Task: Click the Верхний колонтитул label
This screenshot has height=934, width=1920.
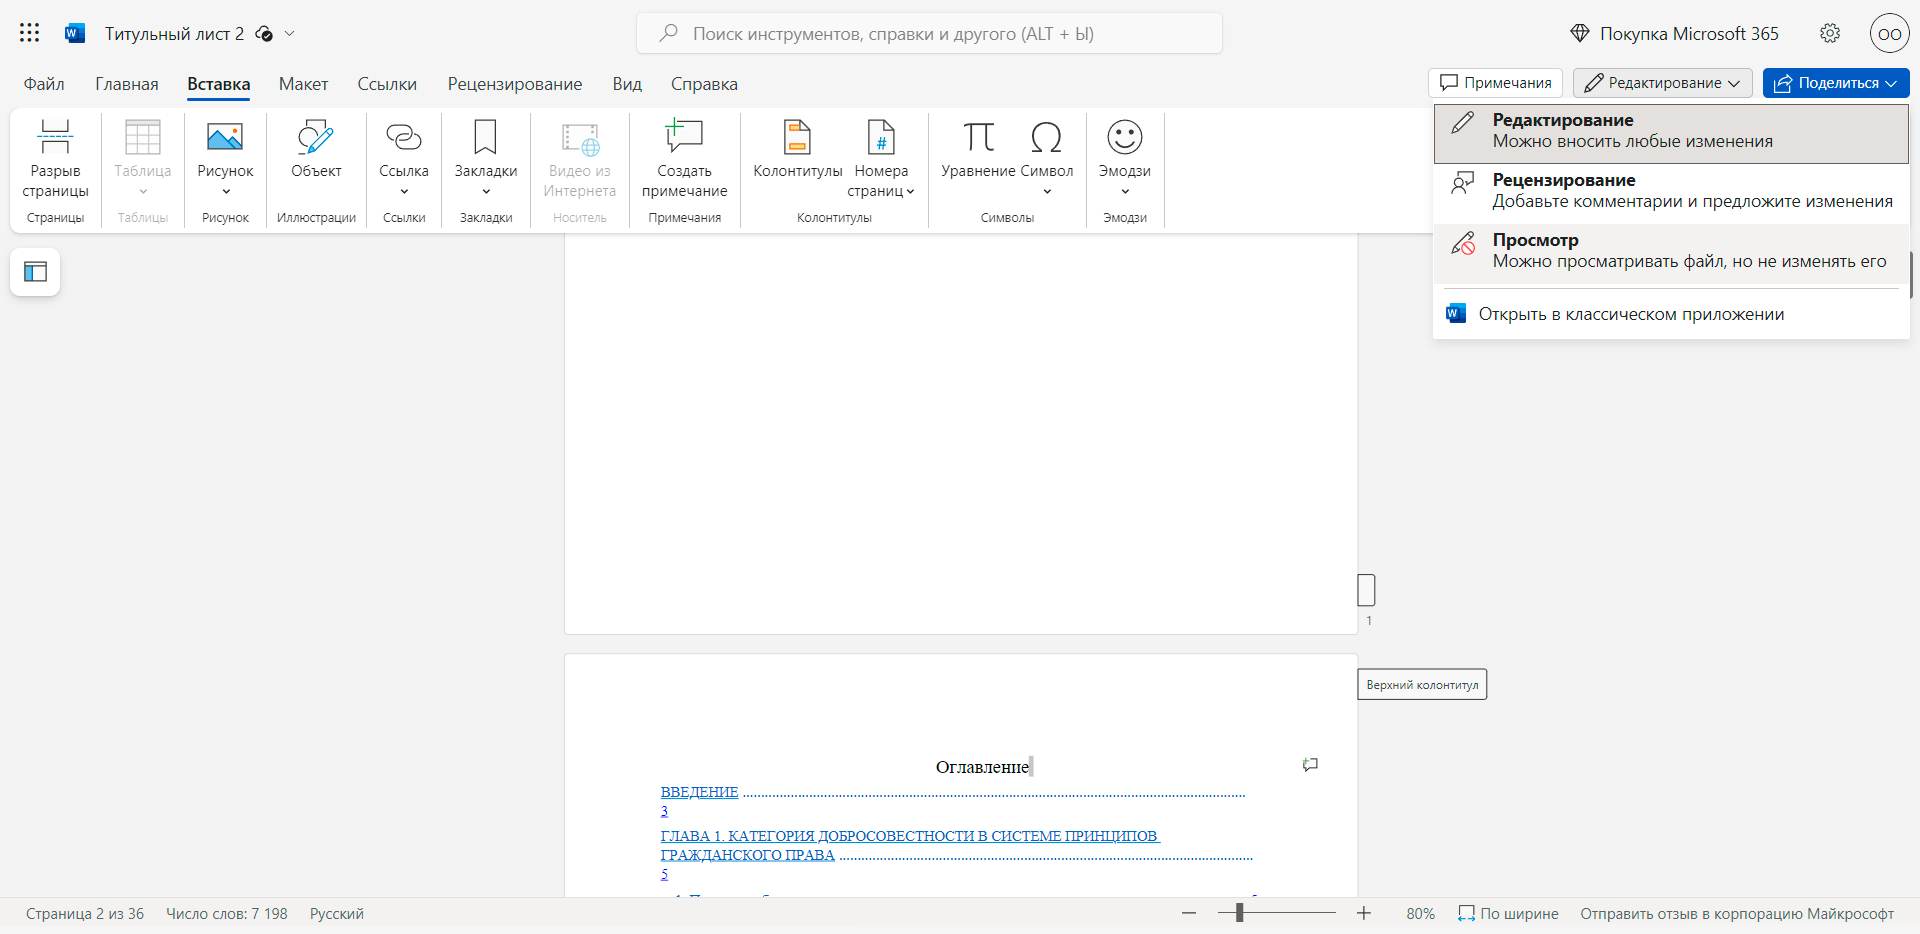Action: tap(1422, 685)
